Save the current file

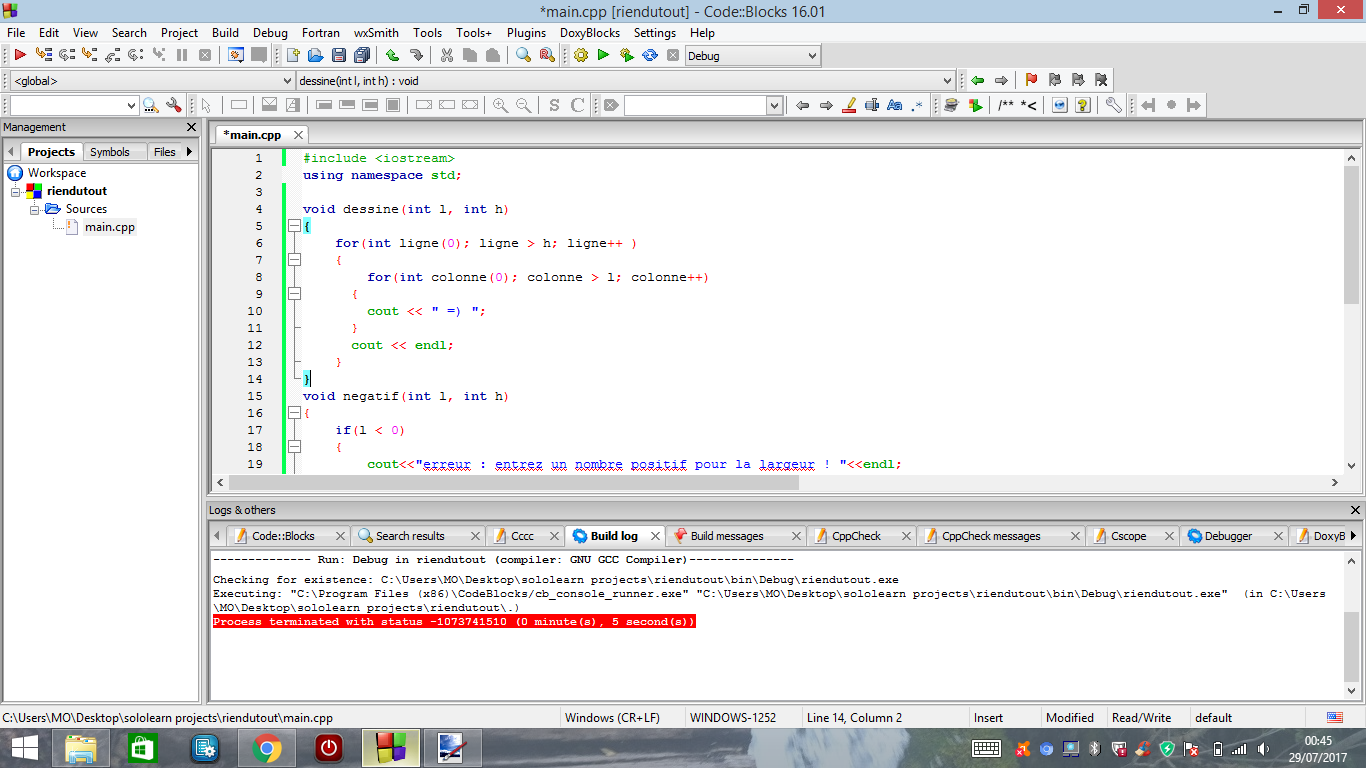(339, 56)
